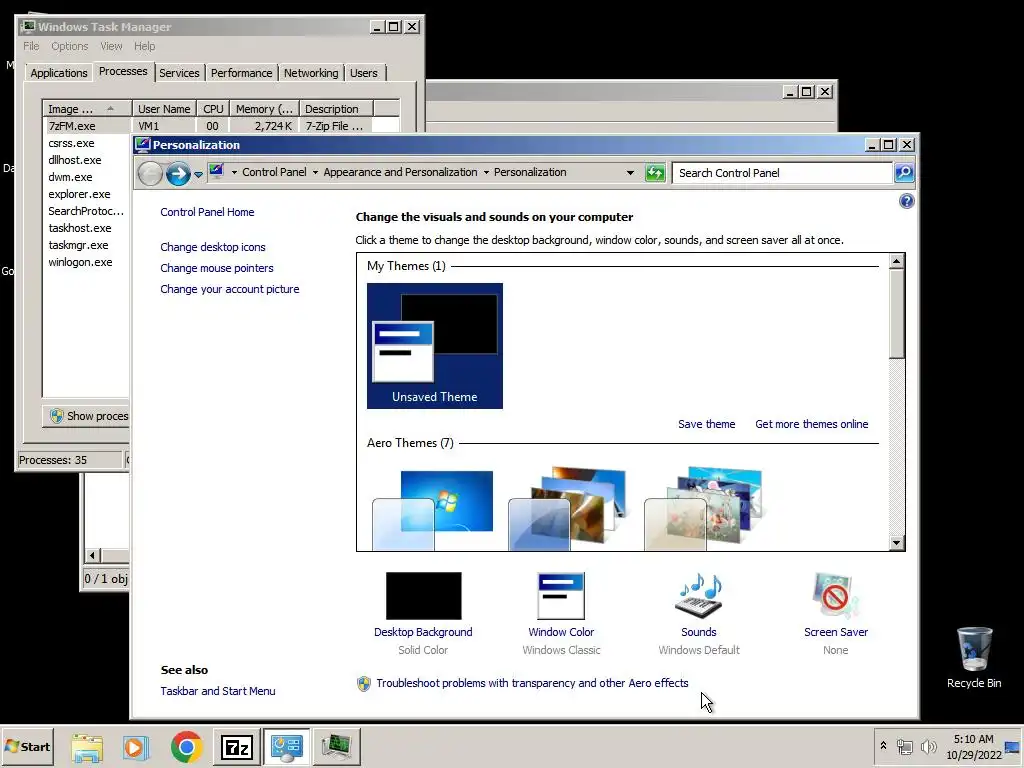Screen dimensions: 1024x768
Task: Click the Desktop Background link
Action: coord(423,632)
